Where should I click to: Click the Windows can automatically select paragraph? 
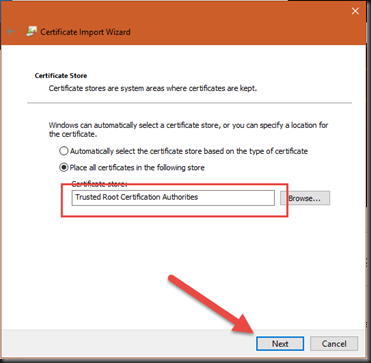188,130
